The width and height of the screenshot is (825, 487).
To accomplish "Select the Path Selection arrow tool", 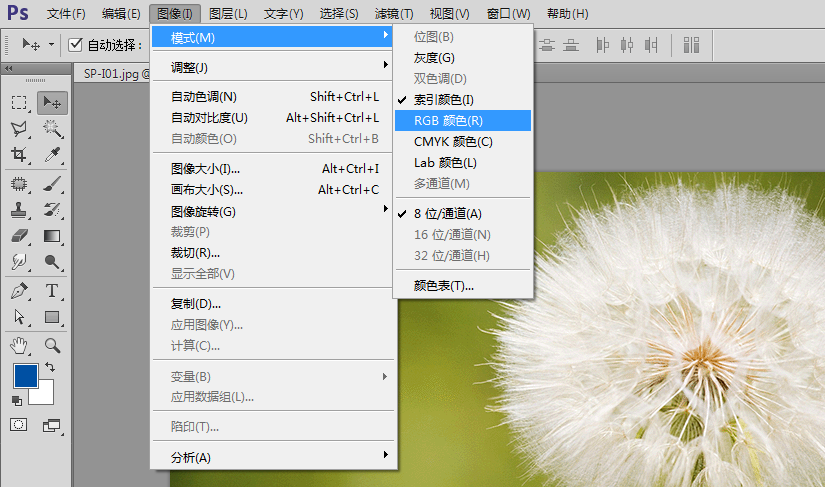I will [x=19, y=317].
